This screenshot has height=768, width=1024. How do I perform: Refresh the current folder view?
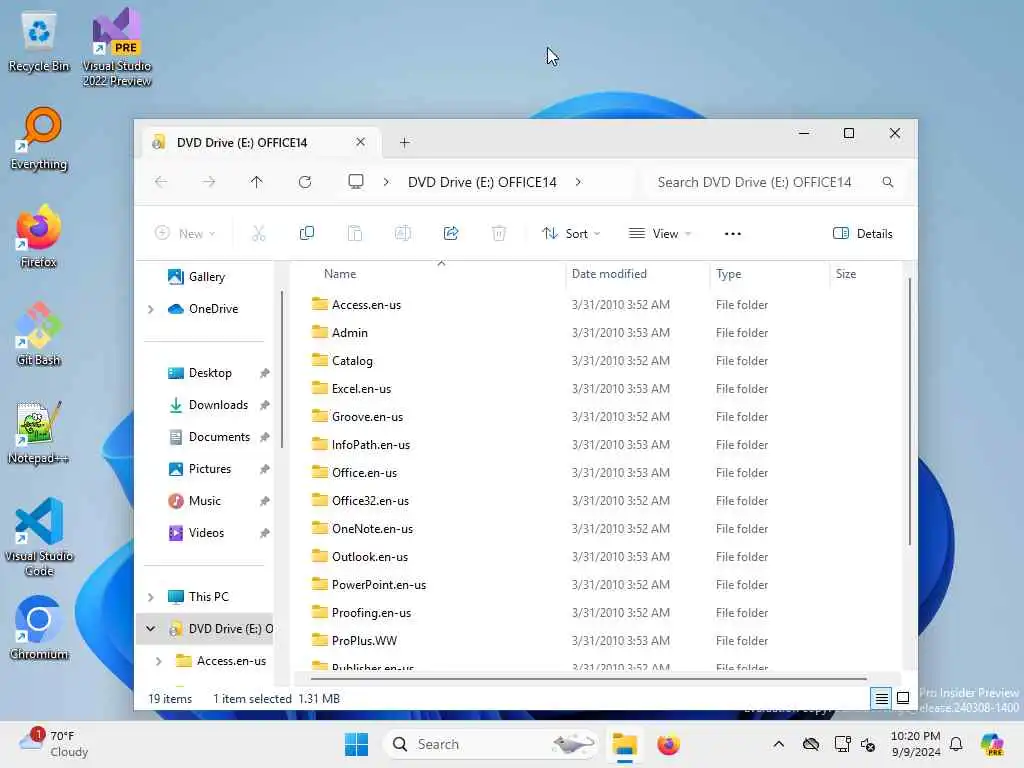click(x=305, y=182)
